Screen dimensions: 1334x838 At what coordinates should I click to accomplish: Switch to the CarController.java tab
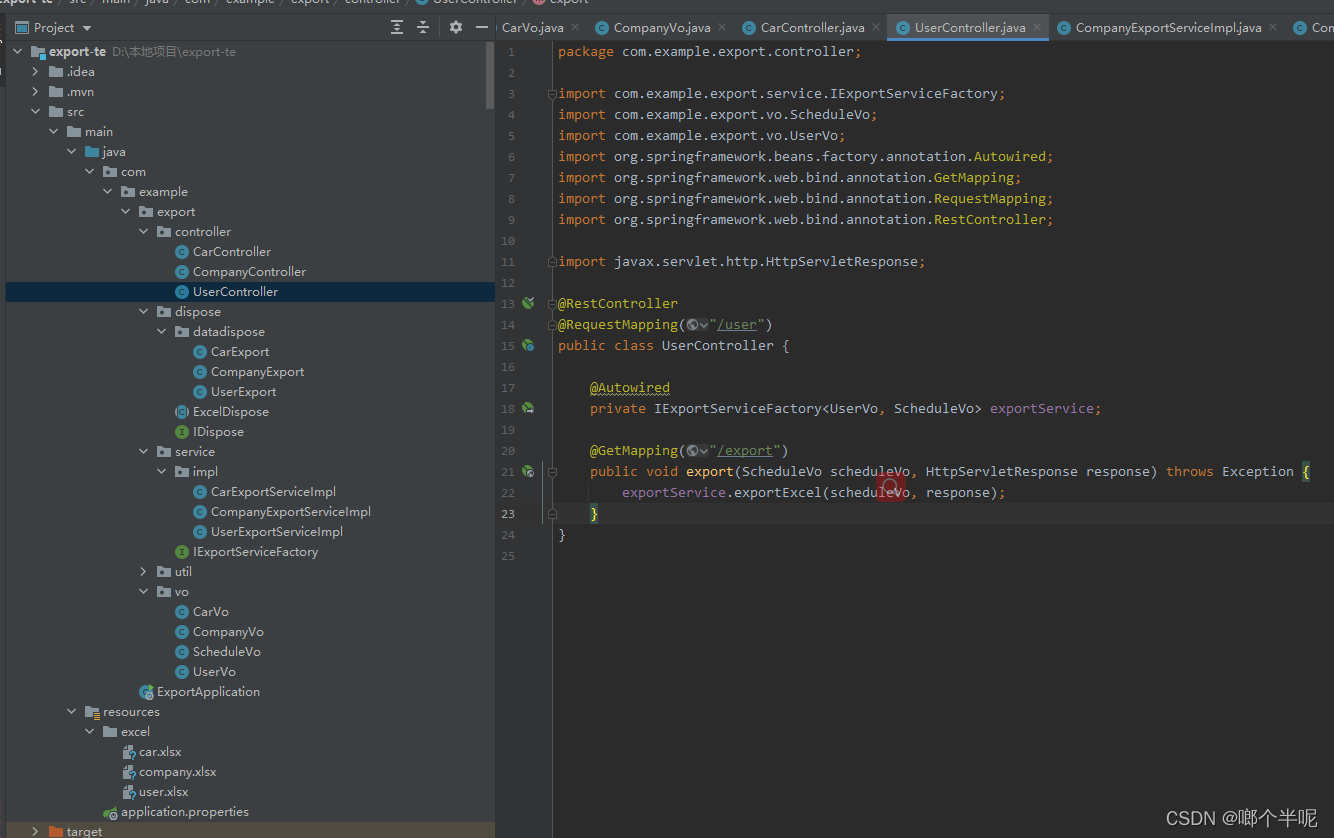812,28
